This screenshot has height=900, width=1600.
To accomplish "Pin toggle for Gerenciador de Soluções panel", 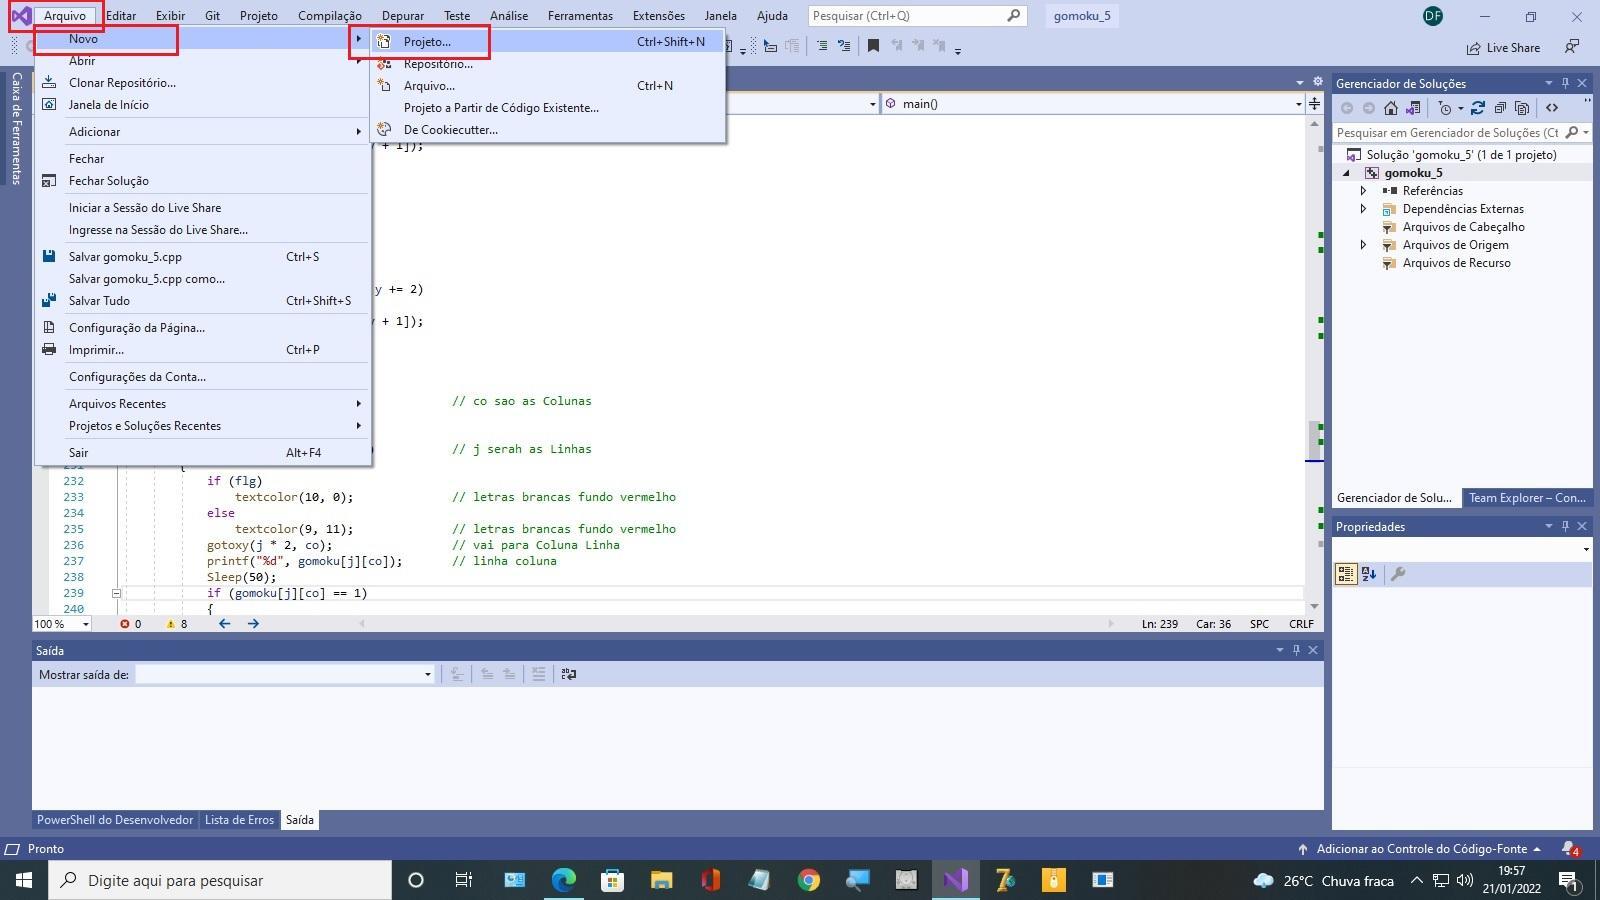I will [1565, 83].
